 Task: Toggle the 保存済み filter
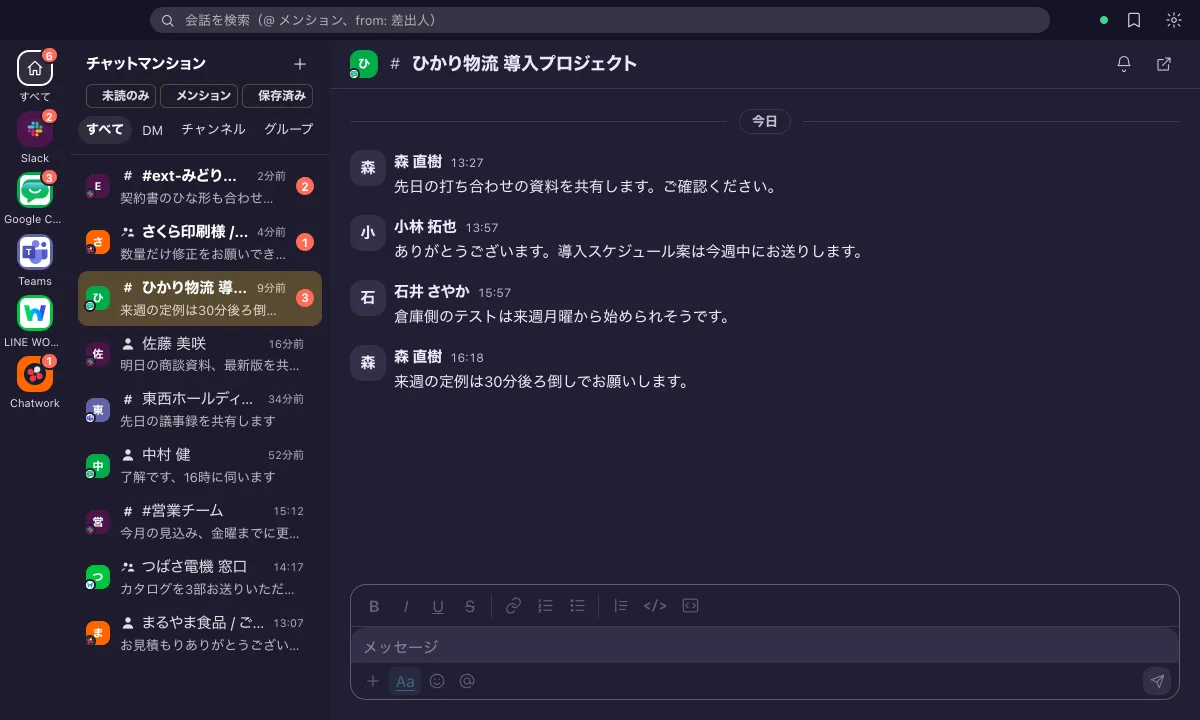278,96
